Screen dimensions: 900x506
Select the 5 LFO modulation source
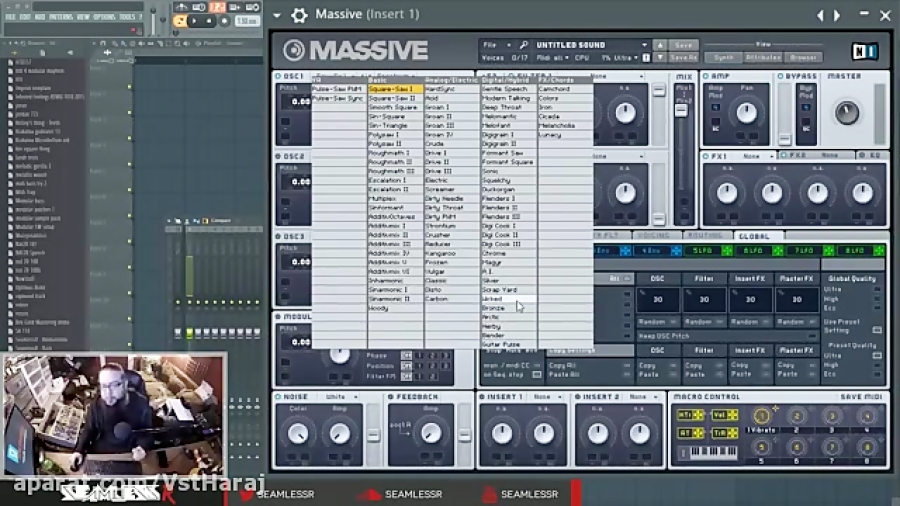702,251
